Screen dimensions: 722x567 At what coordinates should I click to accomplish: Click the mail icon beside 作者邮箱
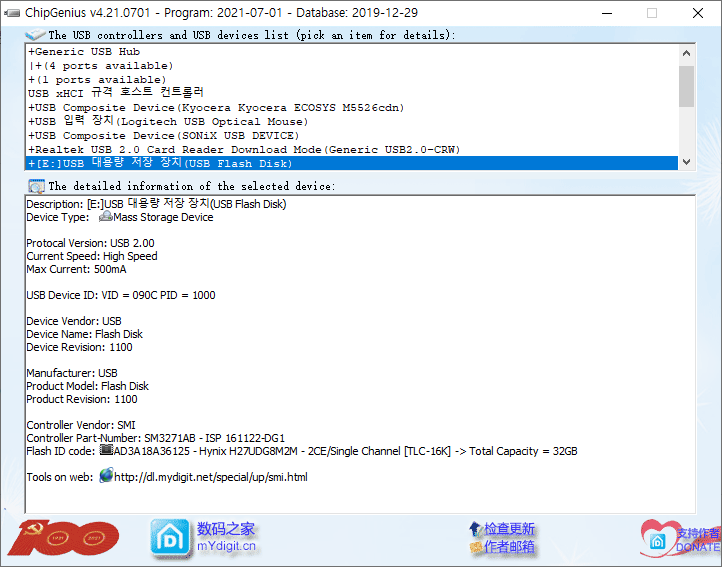tap(475, 547)
